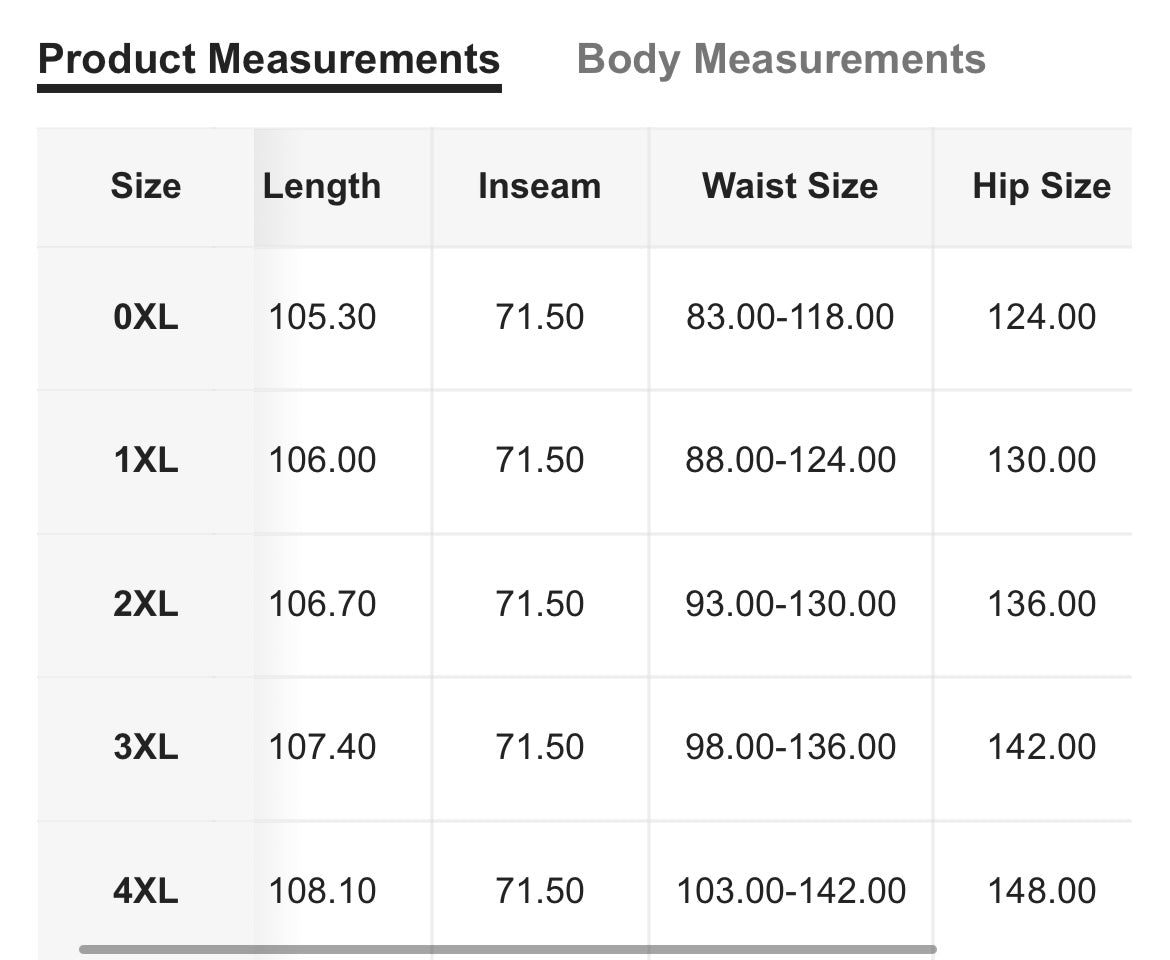
Task: Select the 1XL size row label
Action: click(x=146, y=460)
